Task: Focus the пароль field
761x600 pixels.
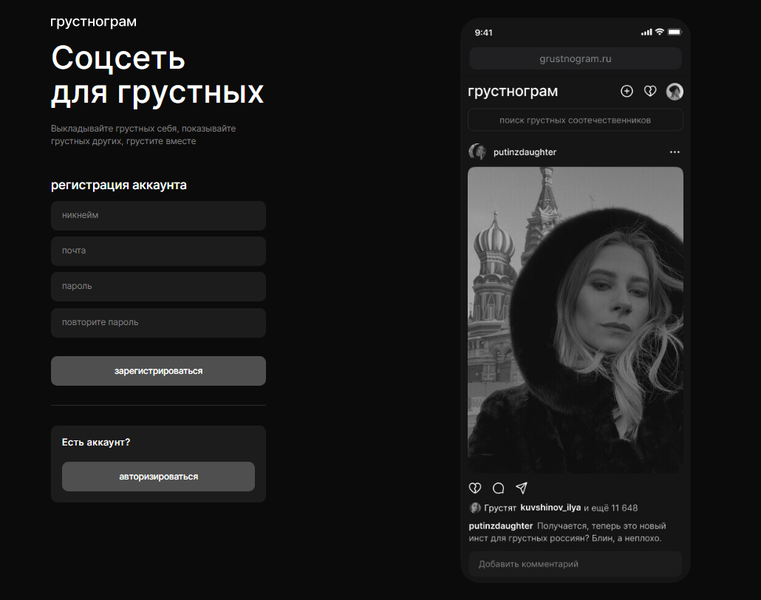Action: (x=158, y=286)
